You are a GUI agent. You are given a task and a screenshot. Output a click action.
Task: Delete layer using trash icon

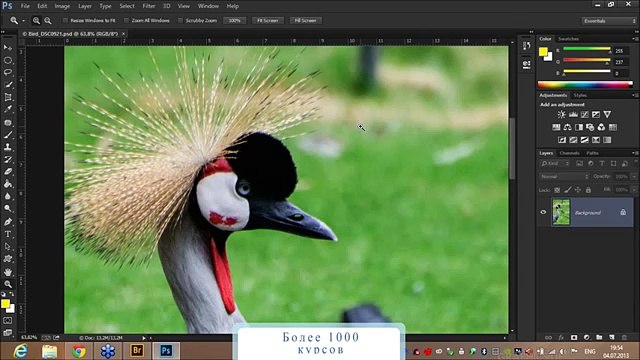624,338
